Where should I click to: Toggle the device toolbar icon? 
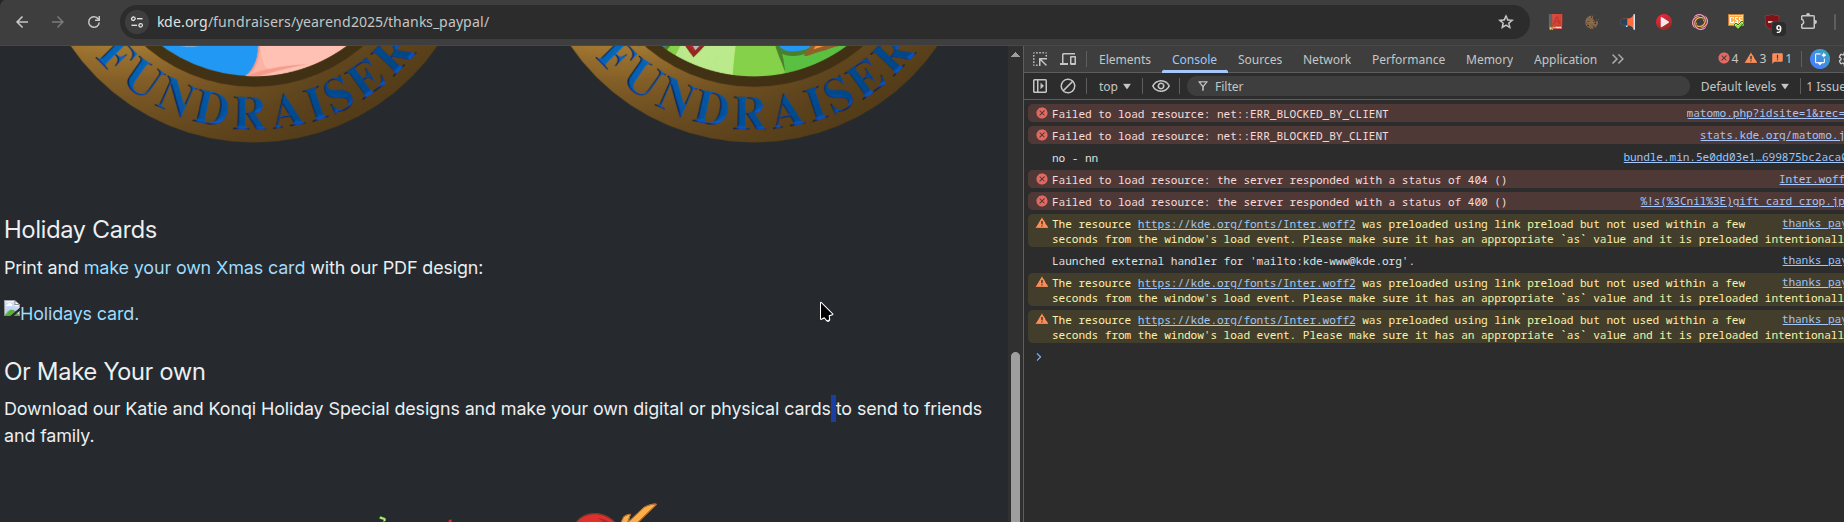(x=1068, y=60)
